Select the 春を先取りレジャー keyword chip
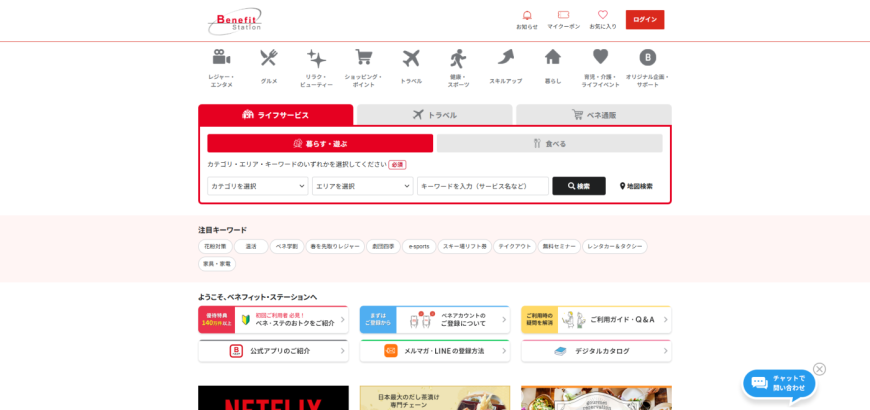This screenshot has width=870, height=410. coord(335,246)
